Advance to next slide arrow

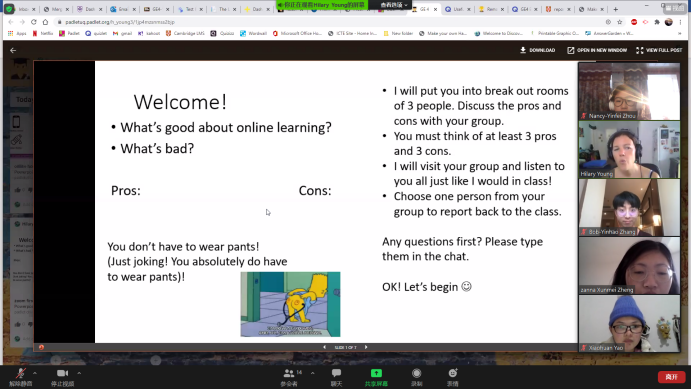click(x=366, y=347)
